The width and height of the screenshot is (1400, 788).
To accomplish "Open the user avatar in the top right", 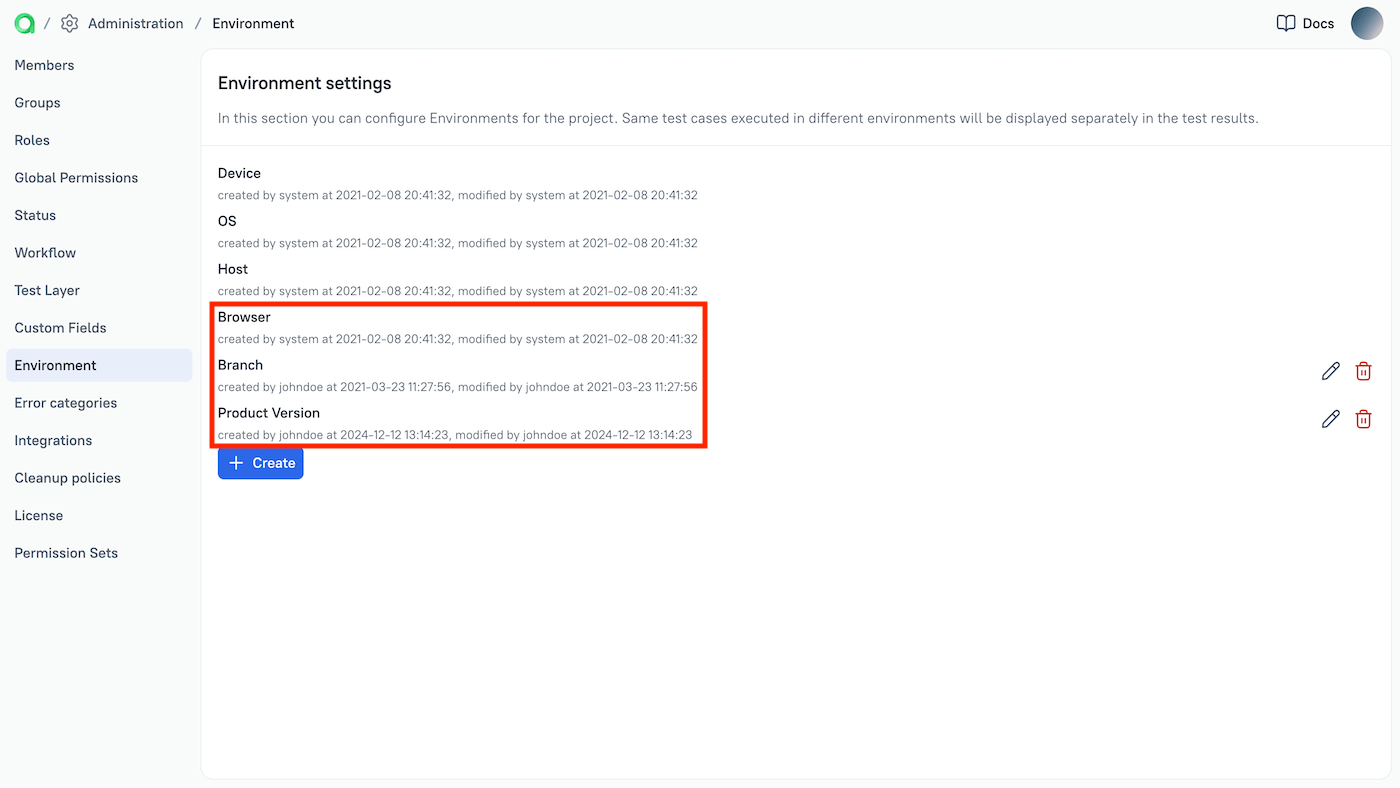I will coord(1367,23).
